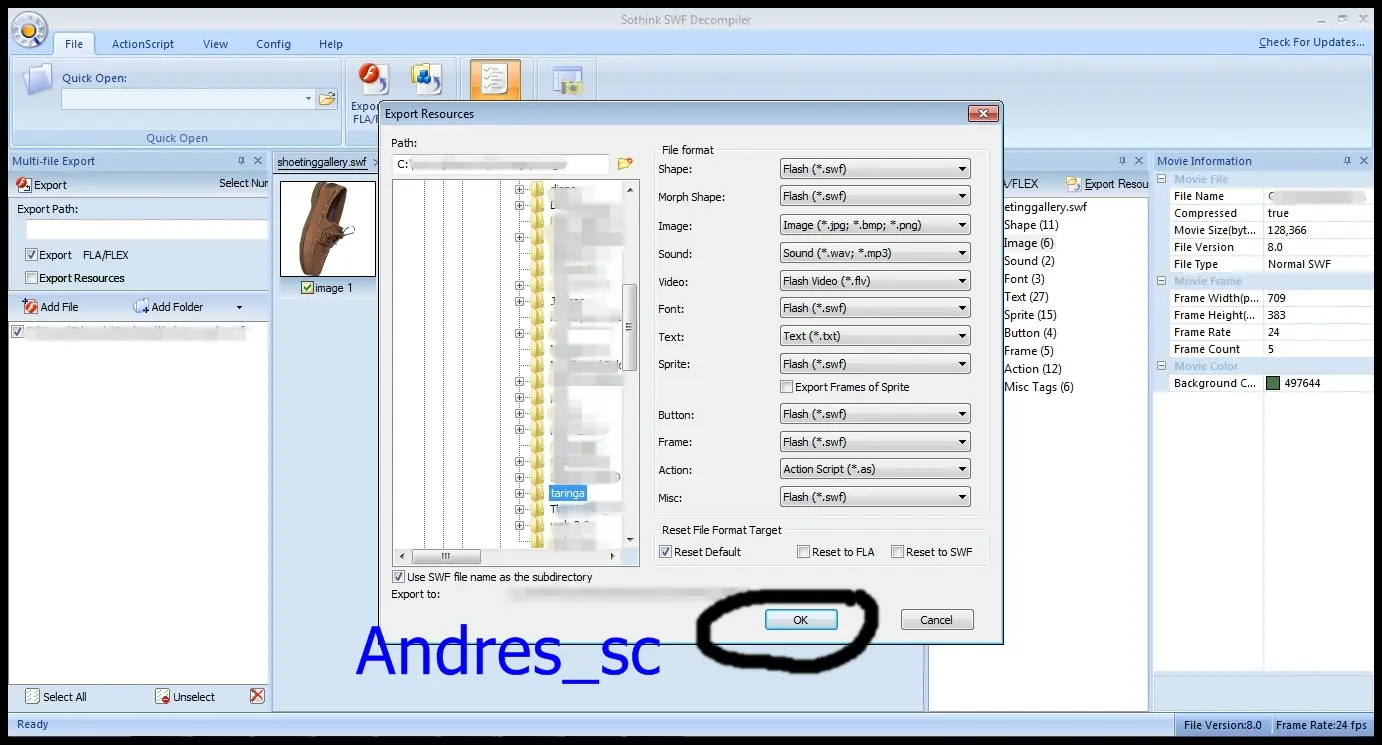Screen dimensions: 1382x745
Task: Toggle the Reset Default checkbox
Action: [x=666, y=552]
